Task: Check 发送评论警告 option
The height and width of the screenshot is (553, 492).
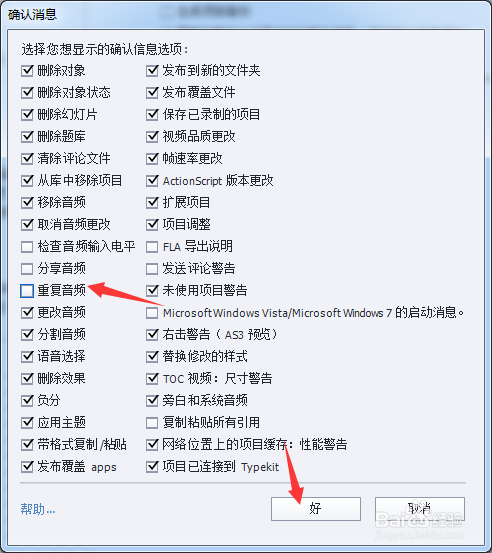Action: point(152,269)
